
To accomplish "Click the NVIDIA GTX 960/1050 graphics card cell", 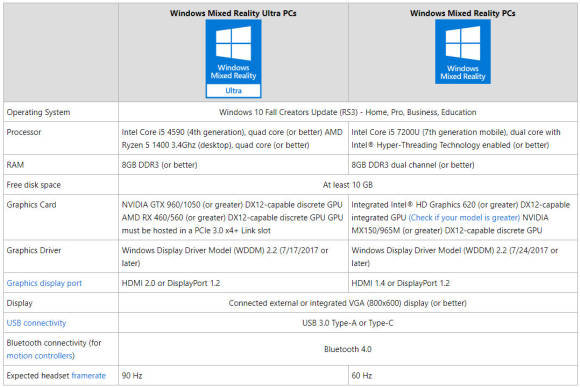I will pyautogui.click(x=233, y=218).
